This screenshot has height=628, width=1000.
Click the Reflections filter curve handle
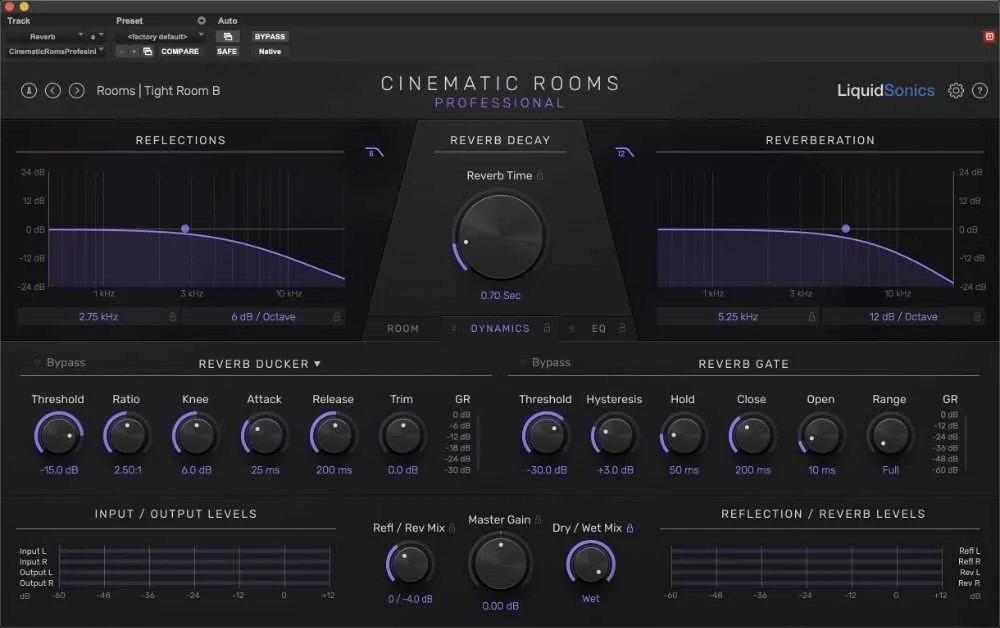tap(185, 228)
